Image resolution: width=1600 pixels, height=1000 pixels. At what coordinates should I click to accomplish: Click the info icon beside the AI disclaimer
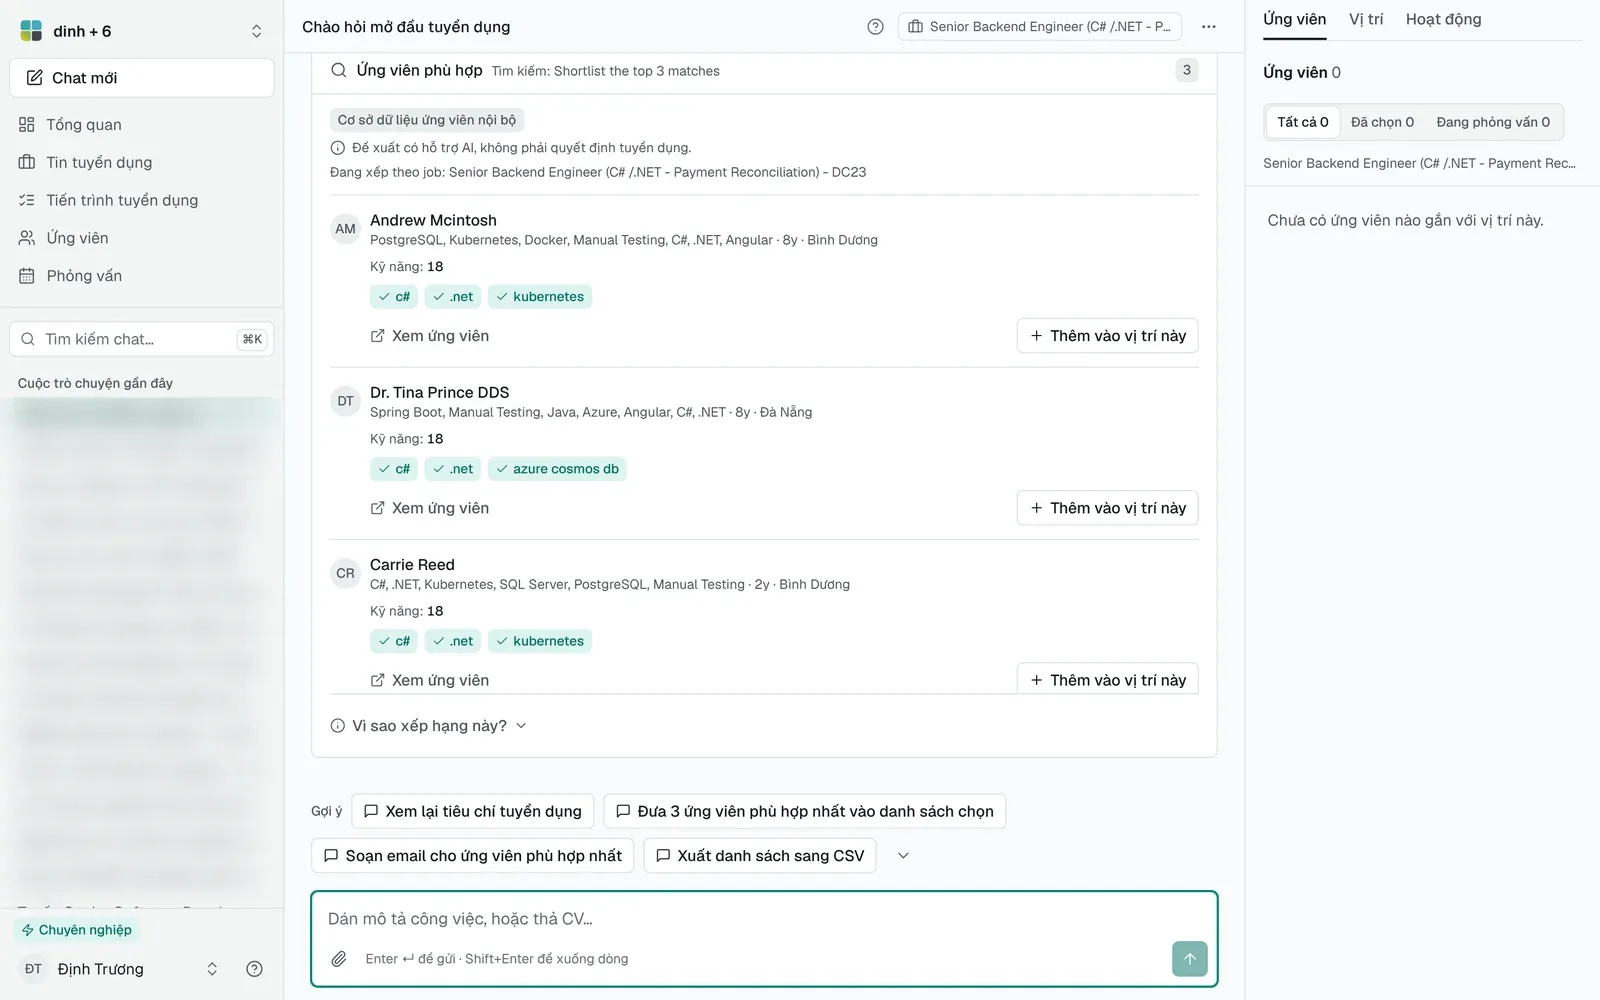338,148
